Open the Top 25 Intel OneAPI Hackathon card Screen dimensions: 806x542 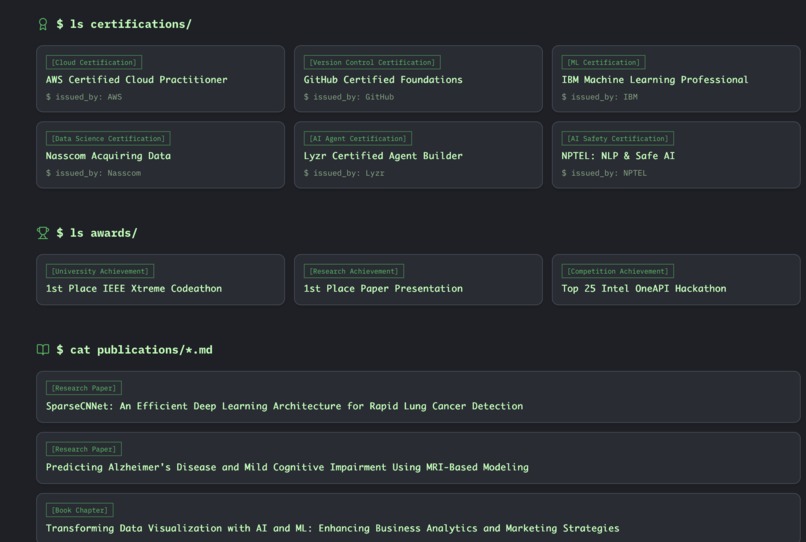(676, 280)
